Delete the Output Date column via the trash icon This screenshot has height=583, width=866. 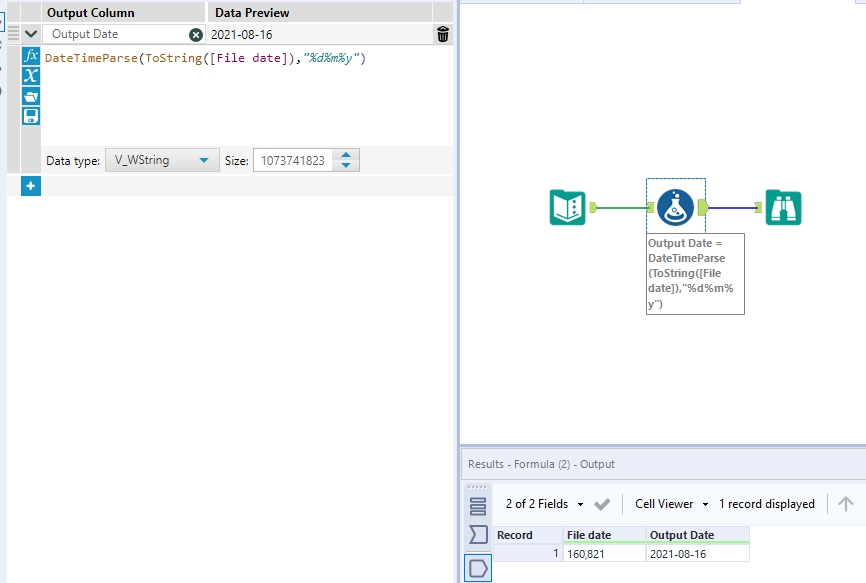441,33
